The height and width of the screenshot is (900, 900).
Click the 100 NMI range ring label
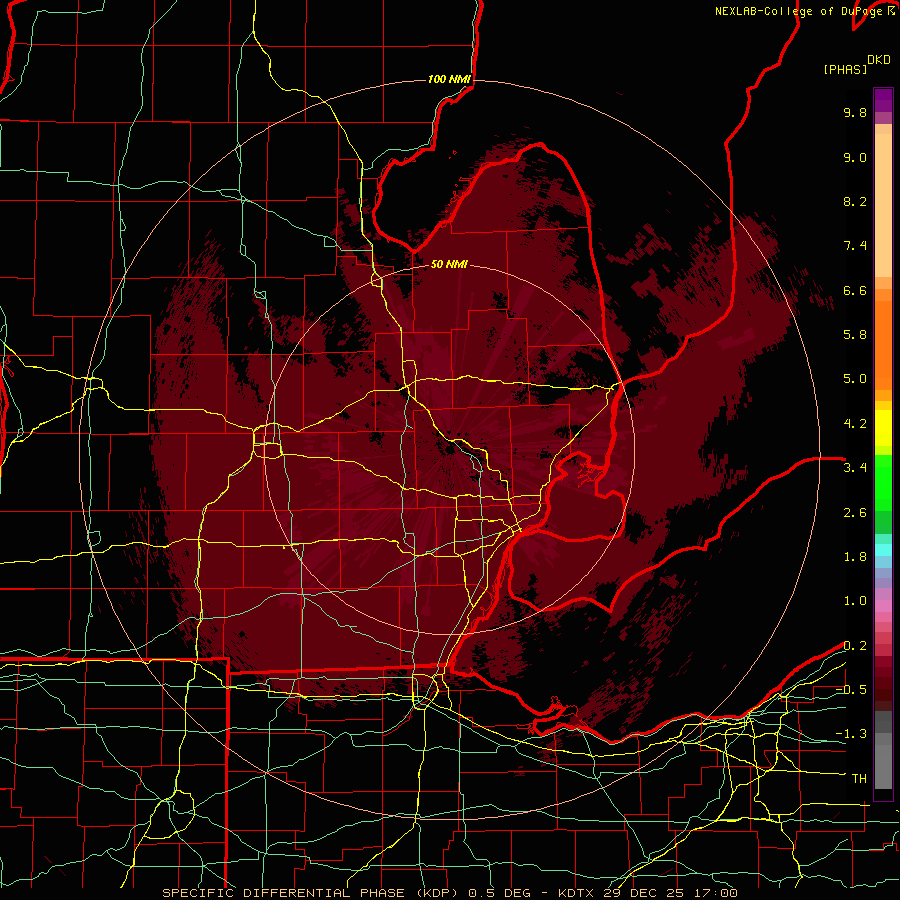449,79
